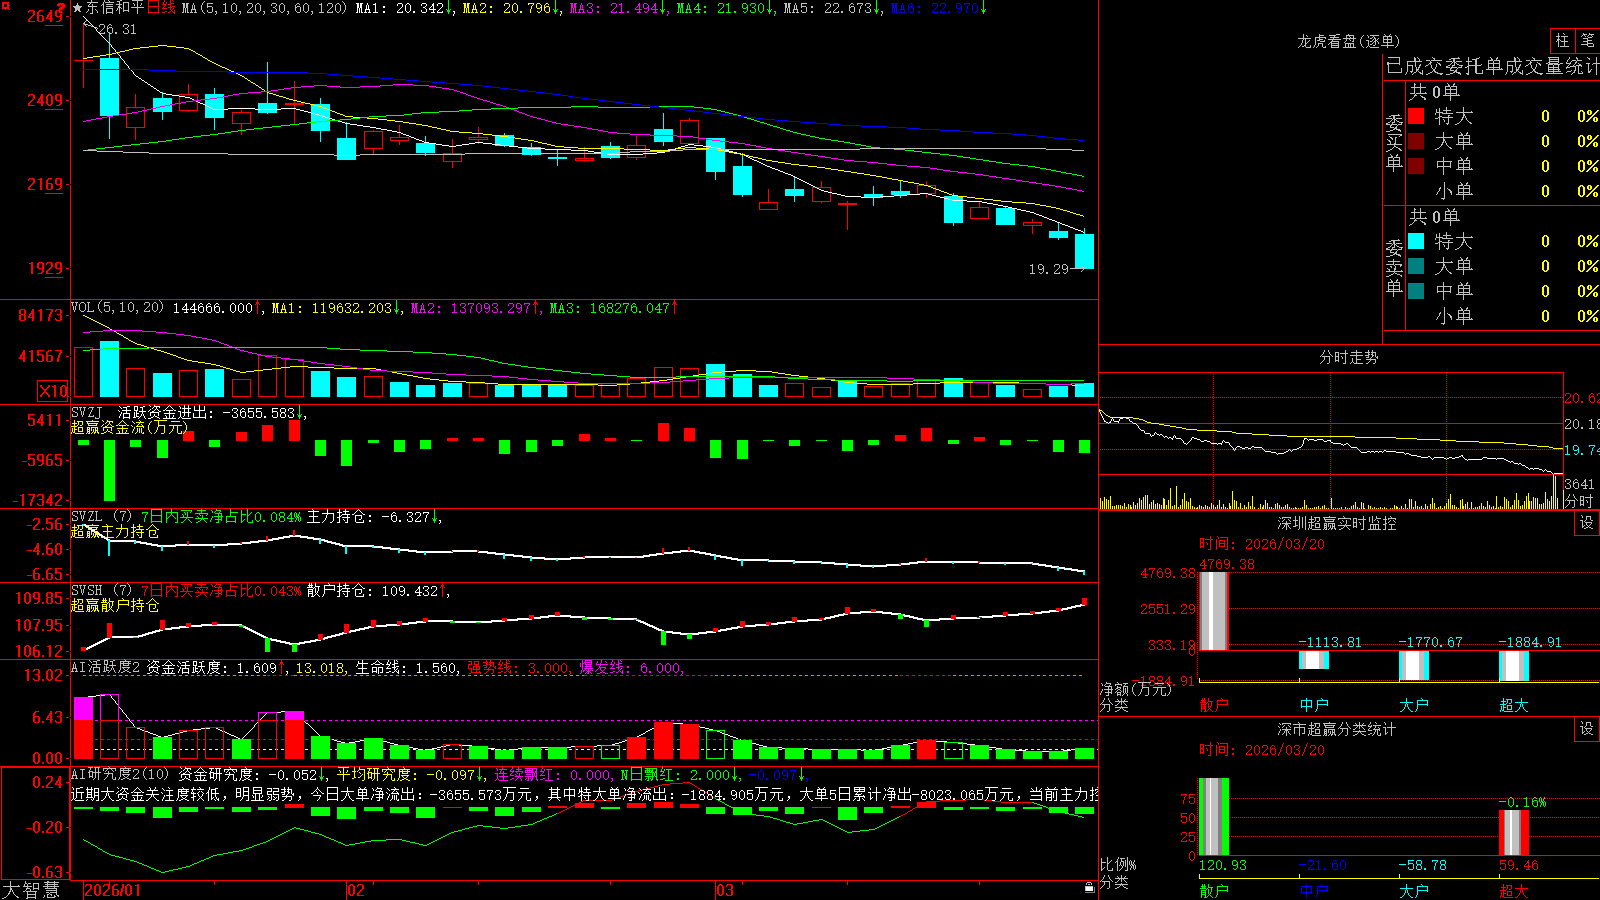Click the -1113.81 中户 value
This screenshot has height=900, width=1600.
pyautogui.click(x=1329, y=642)
